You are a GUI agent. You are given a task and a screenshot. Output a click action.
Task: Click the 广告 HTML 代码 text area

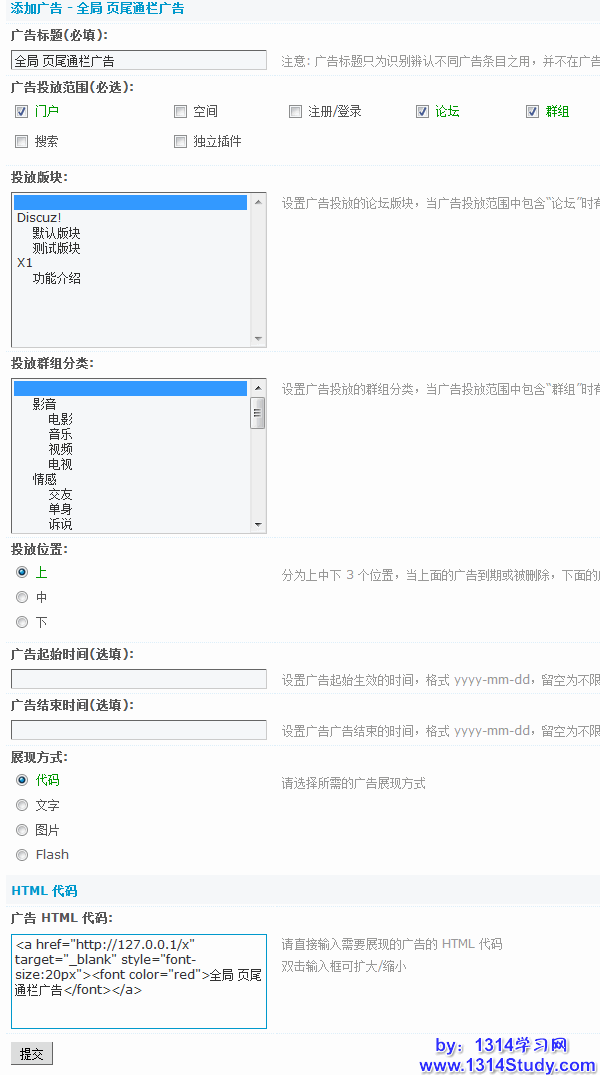[x=139, y=980]
